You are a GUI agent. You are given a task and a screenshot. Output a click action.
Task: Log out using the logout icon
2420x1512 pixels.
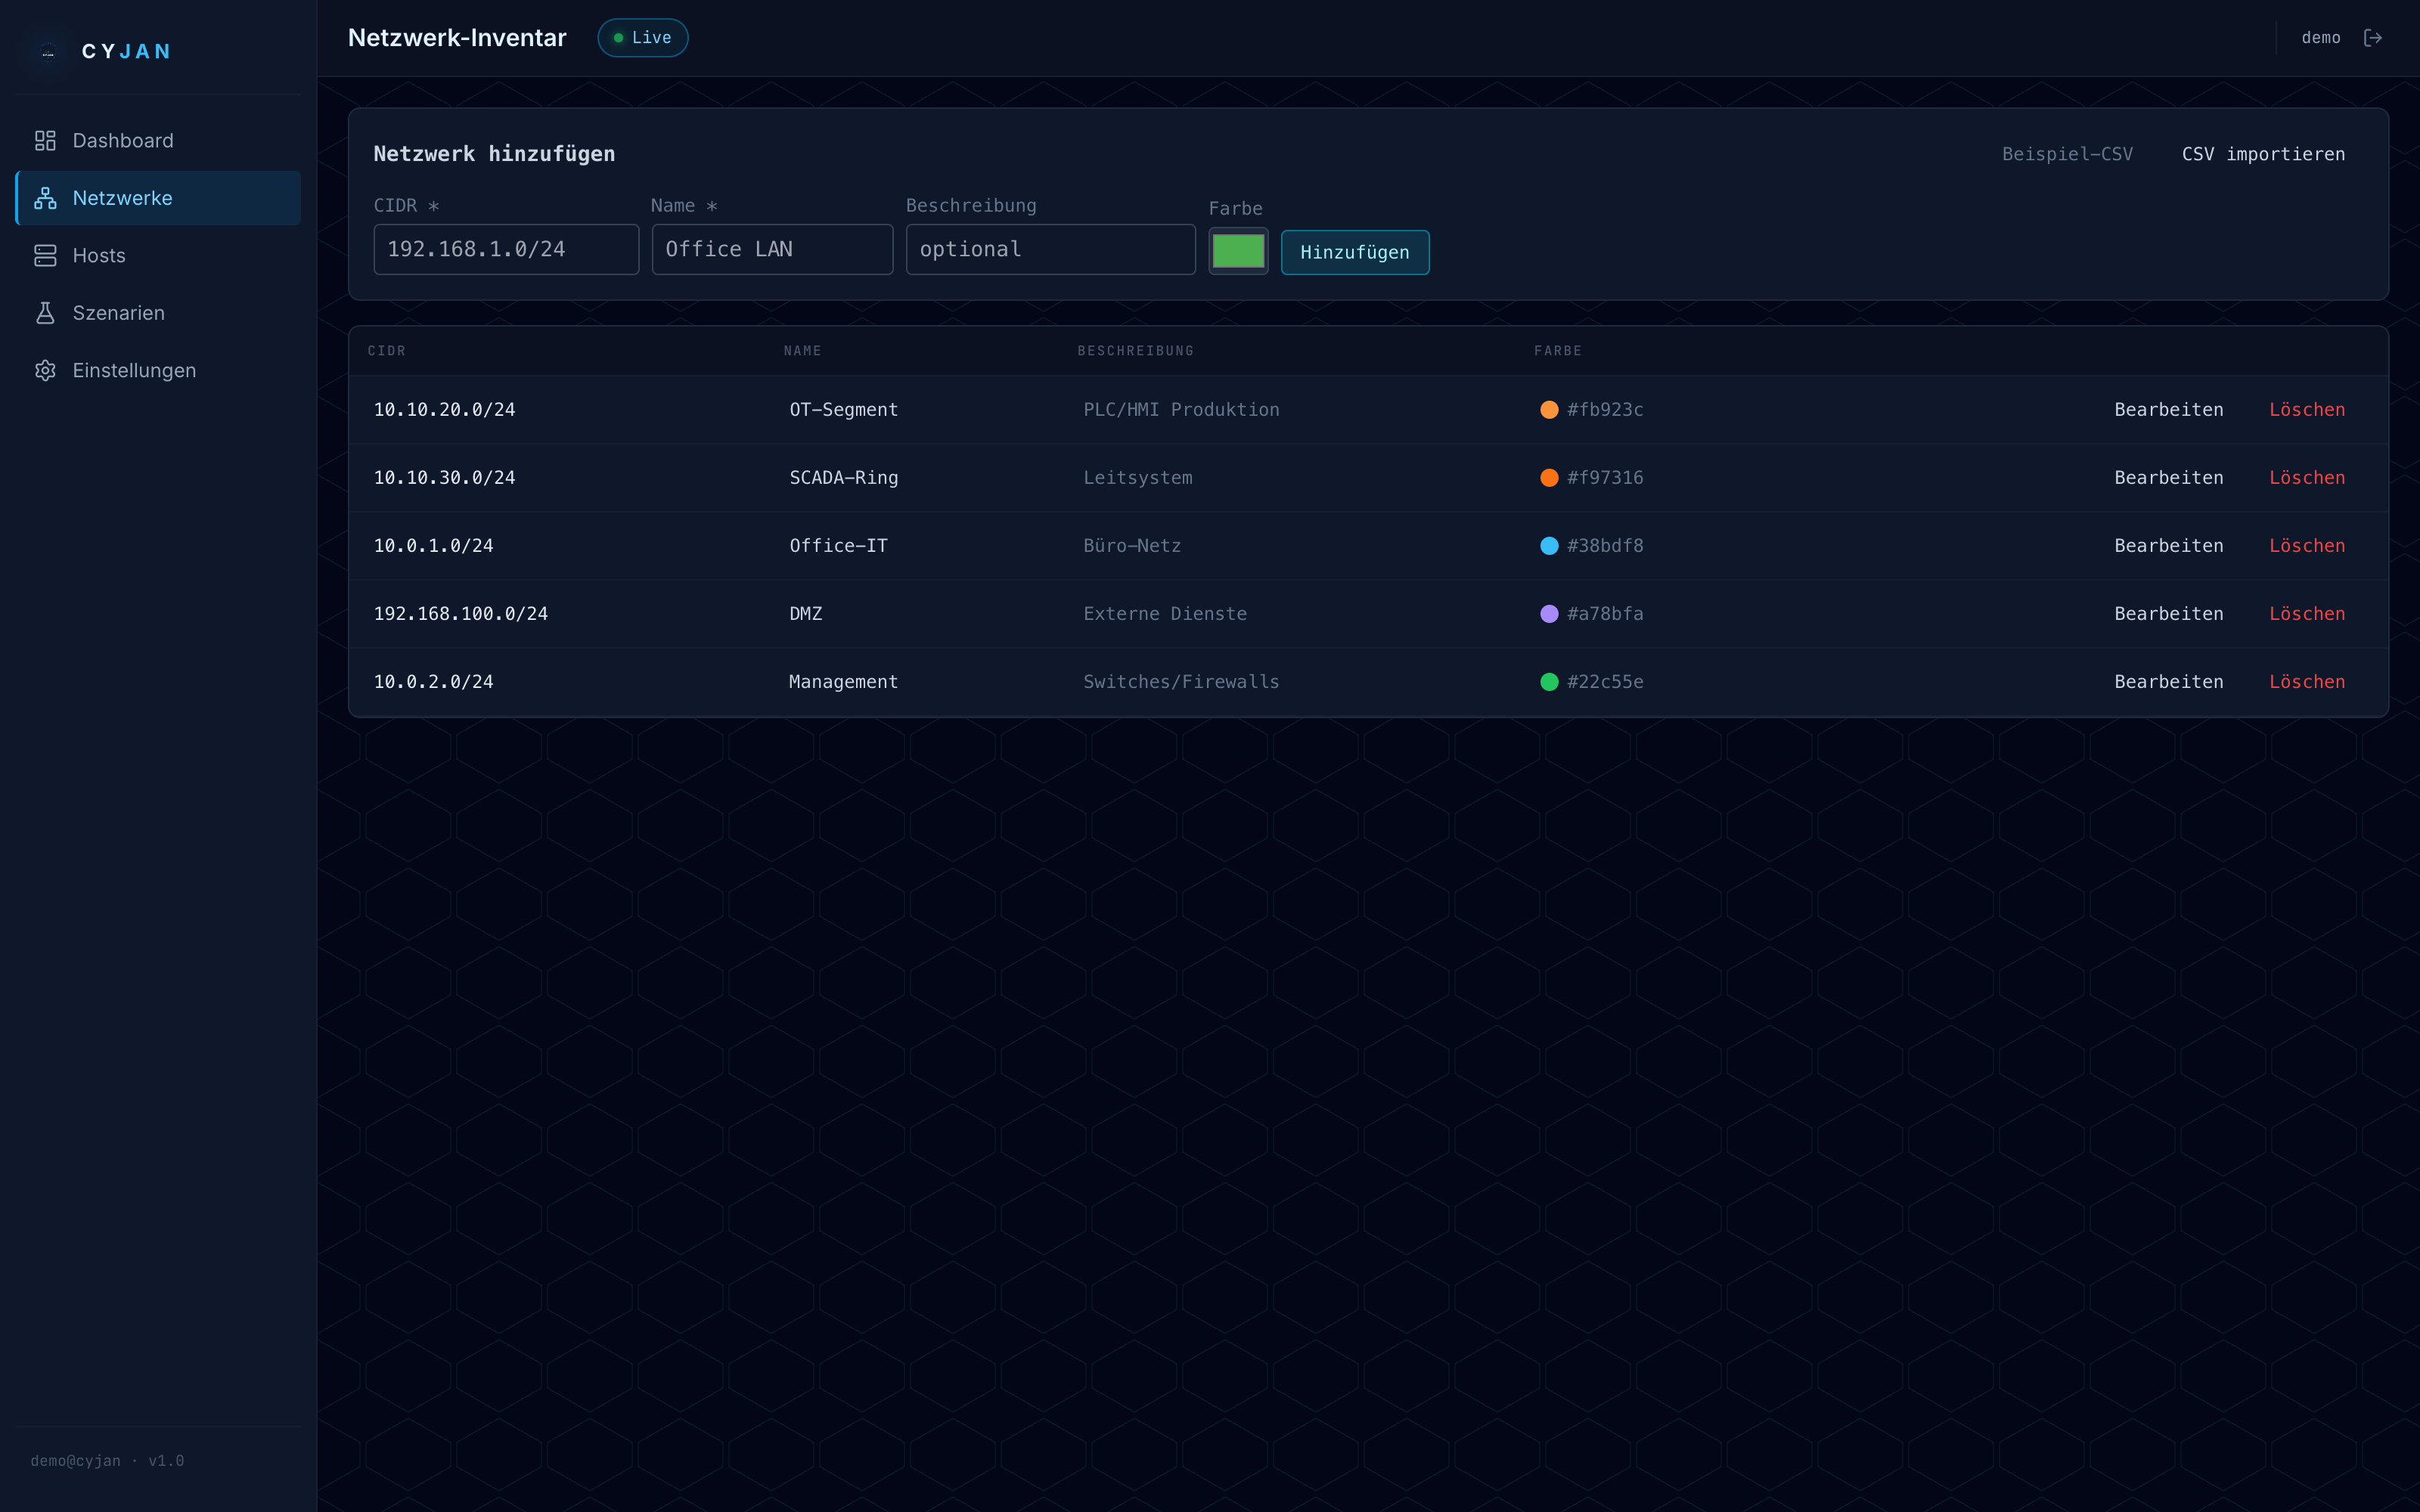coord(2373,37)
